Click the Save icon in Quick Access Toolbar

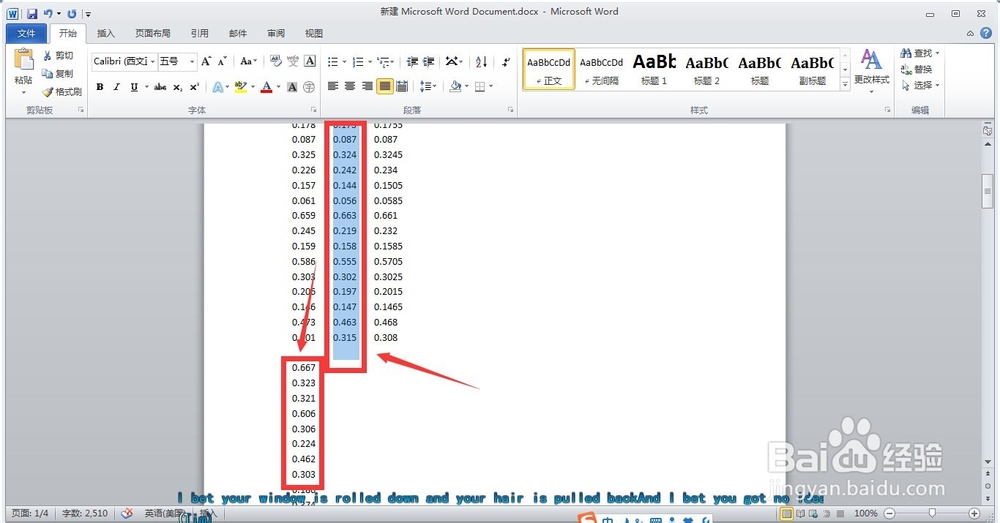point(33,13)
